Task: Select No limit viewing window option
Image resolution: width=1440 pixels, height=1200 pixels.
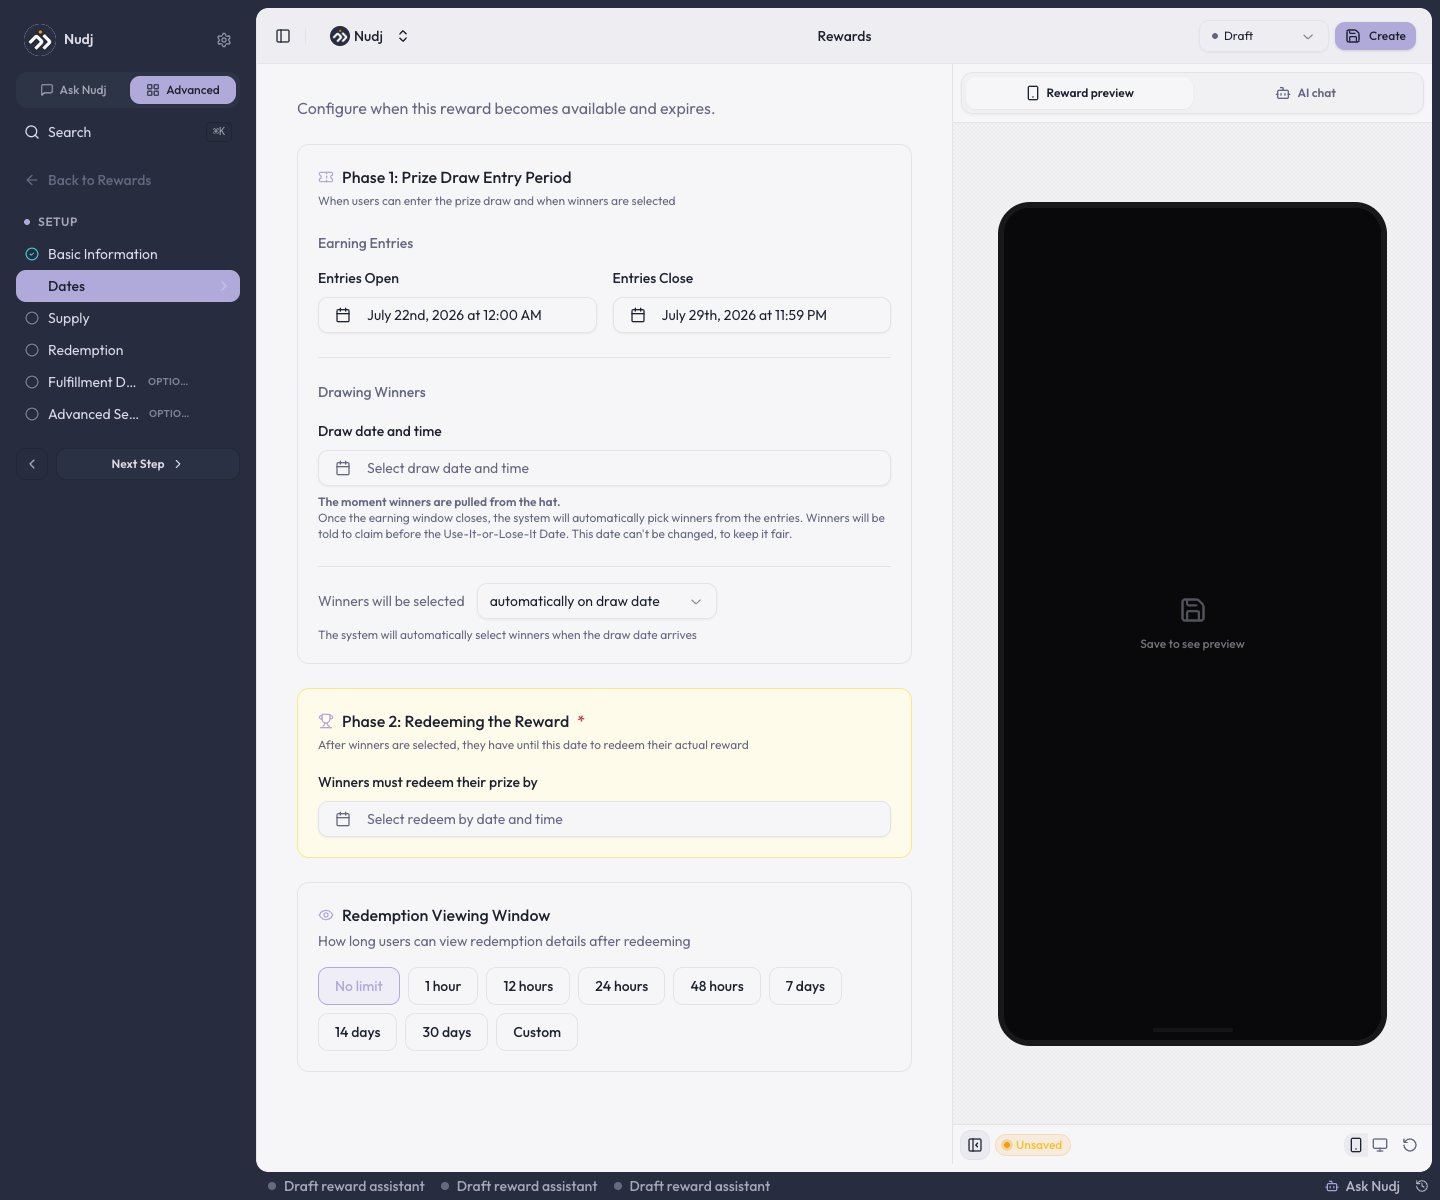Action: 359,986
